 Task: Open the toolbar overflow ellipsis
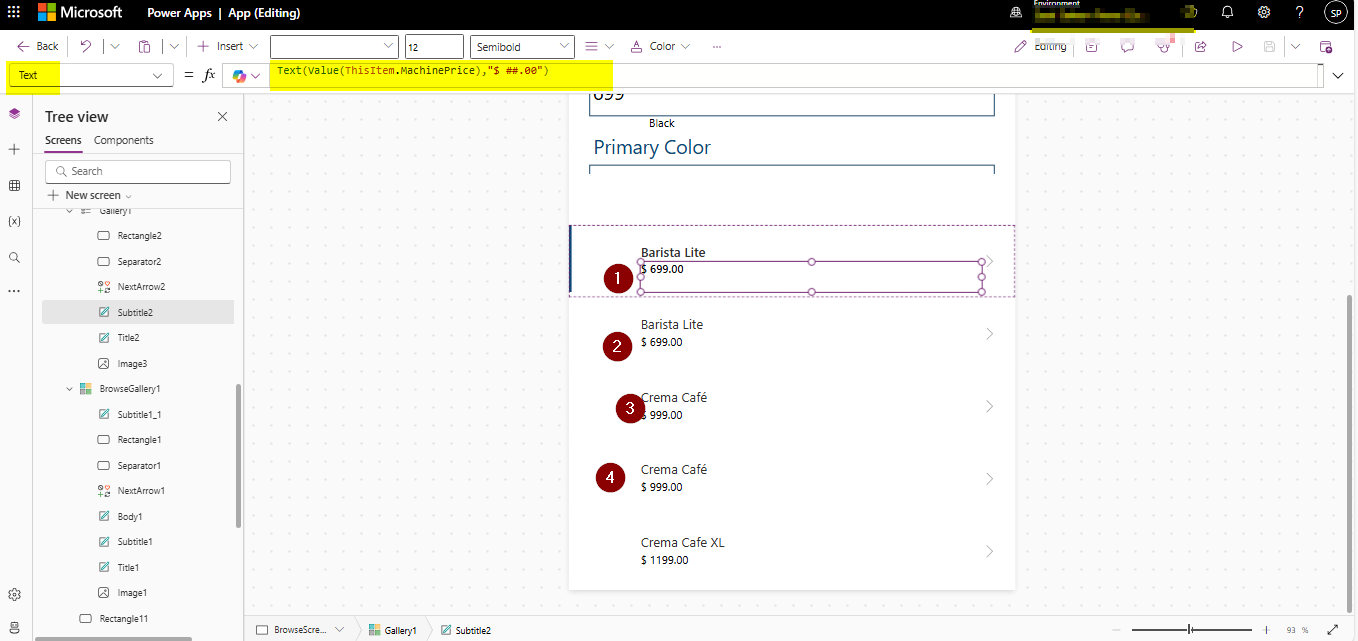tap(717, 46)
